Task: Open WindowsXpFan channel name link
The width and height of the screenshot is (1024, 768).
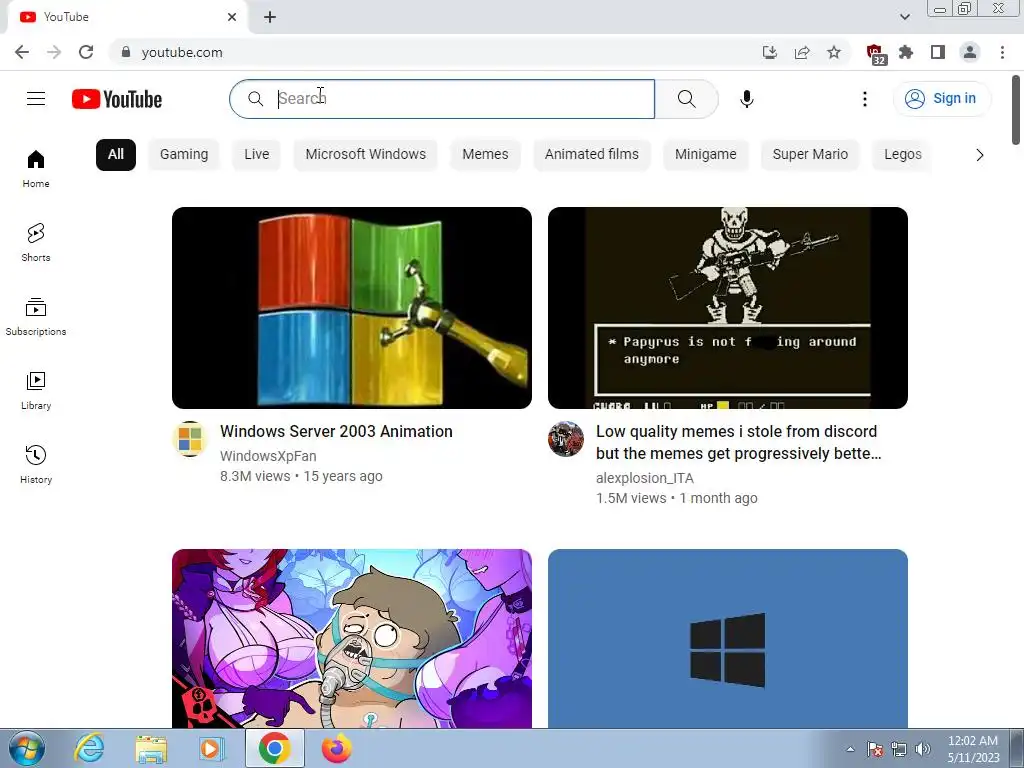Action: click(x=268, y=456)
